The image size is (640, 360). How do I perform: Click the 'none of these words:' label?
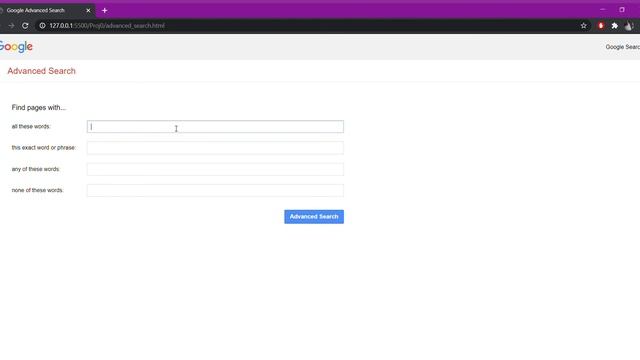pyautogui.click(x=38, y=190)
